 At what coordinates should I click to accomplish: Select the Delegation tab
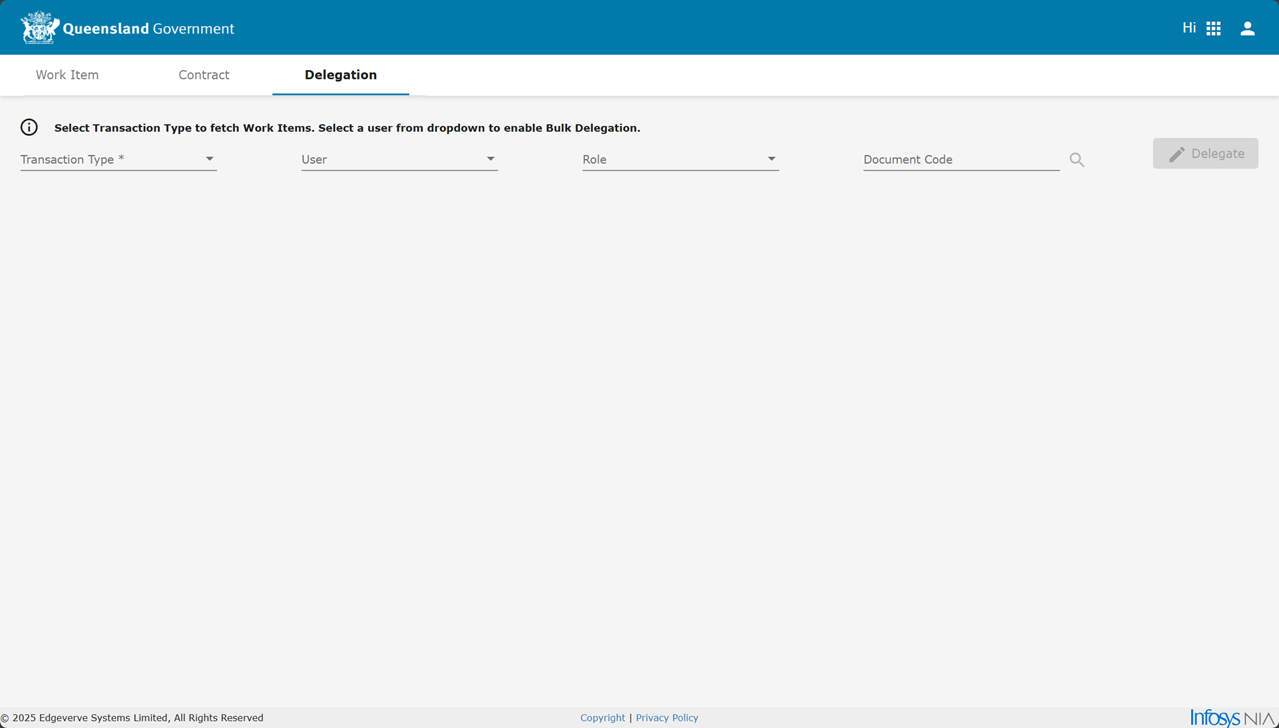pyautogui.click(x=340, y=75)
